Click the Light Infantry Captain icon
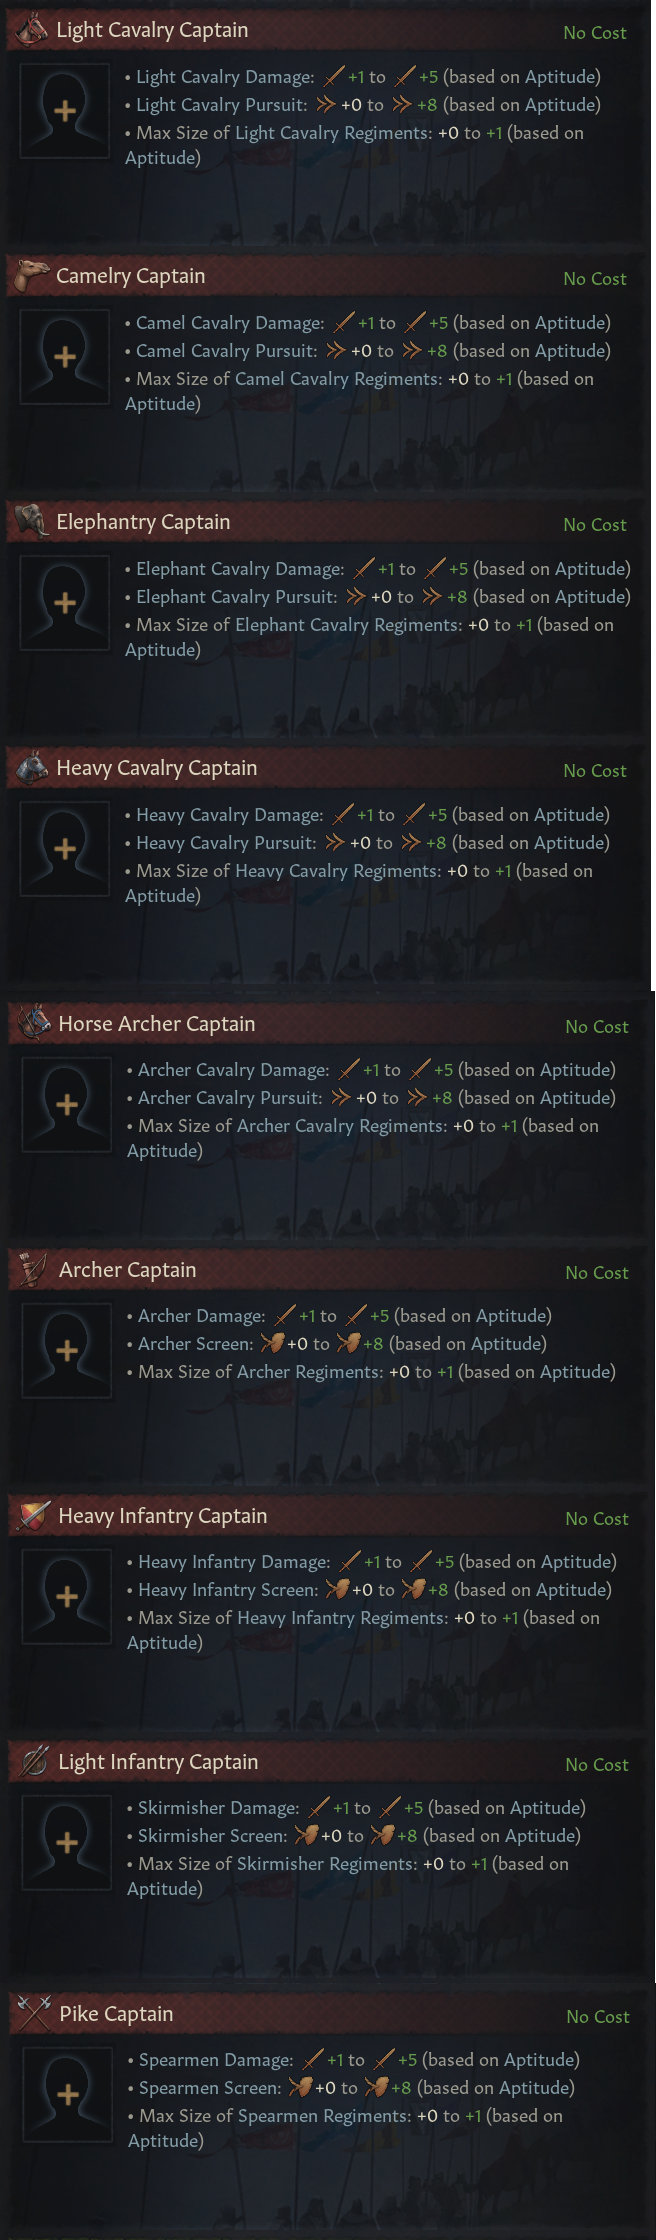The image size is (656, 2240). [x=34, y=1761]
